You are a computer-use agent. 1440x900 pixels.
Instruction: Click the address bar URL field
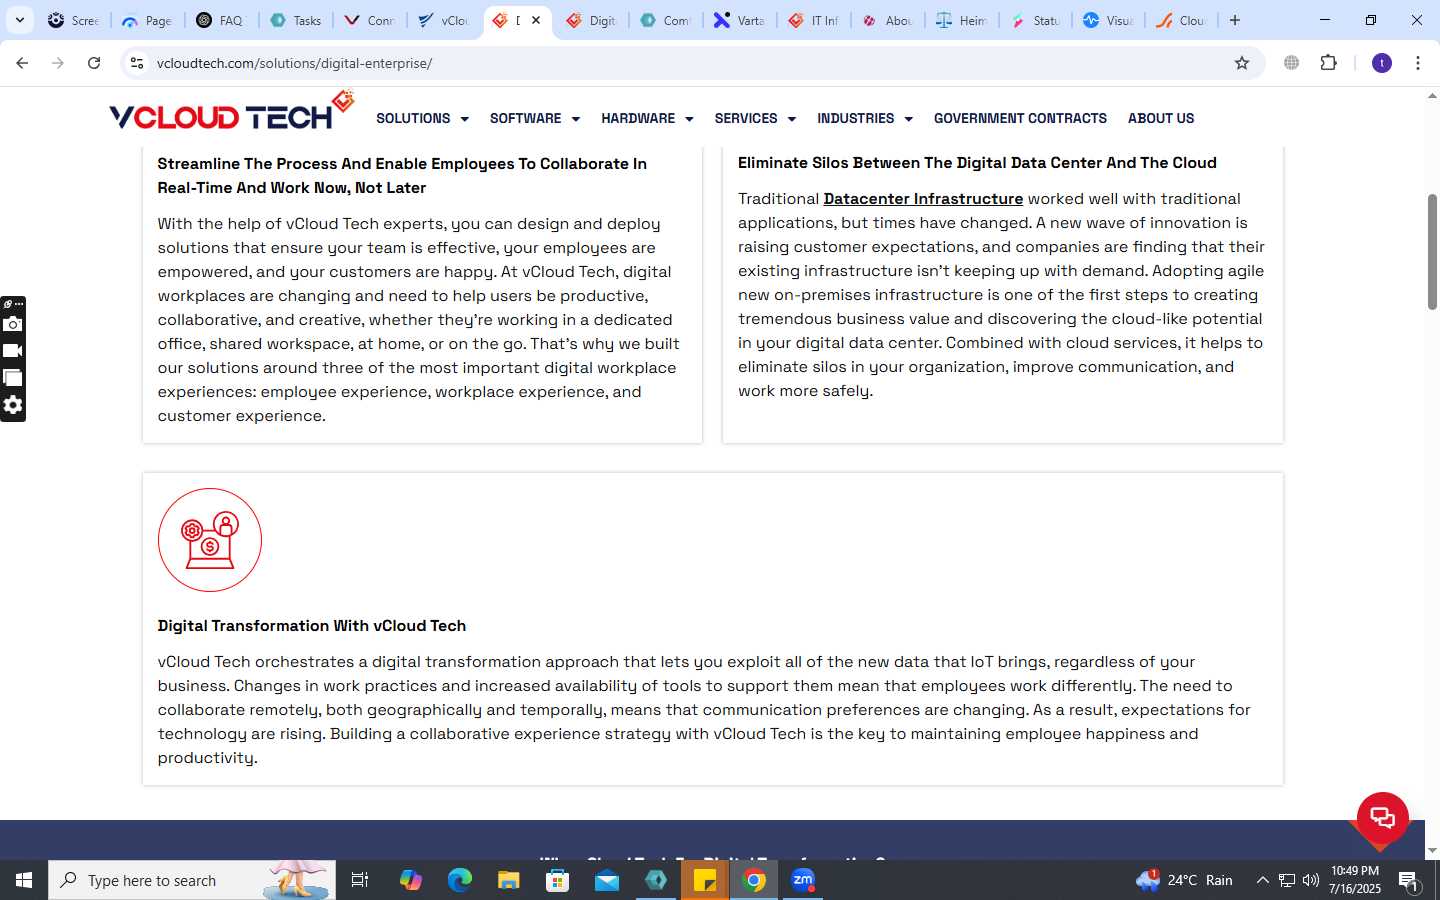click(x=690, y=63)
